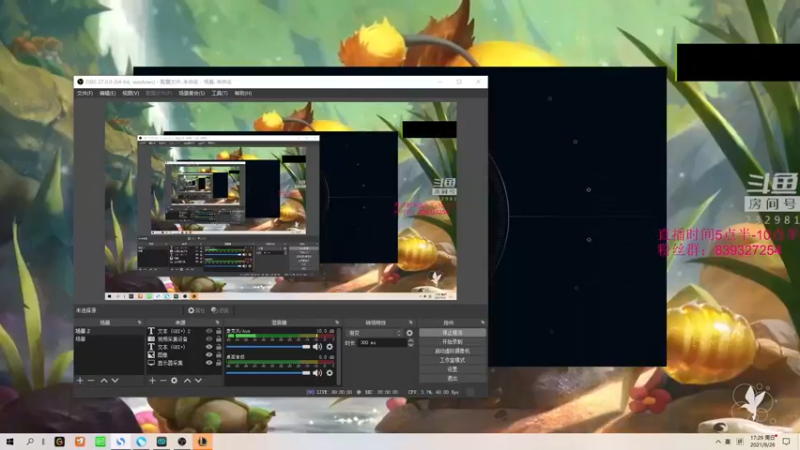Pop out the 混音器 dock panel icon
This screenshot has width=800, height=450.
click(337, 323)
